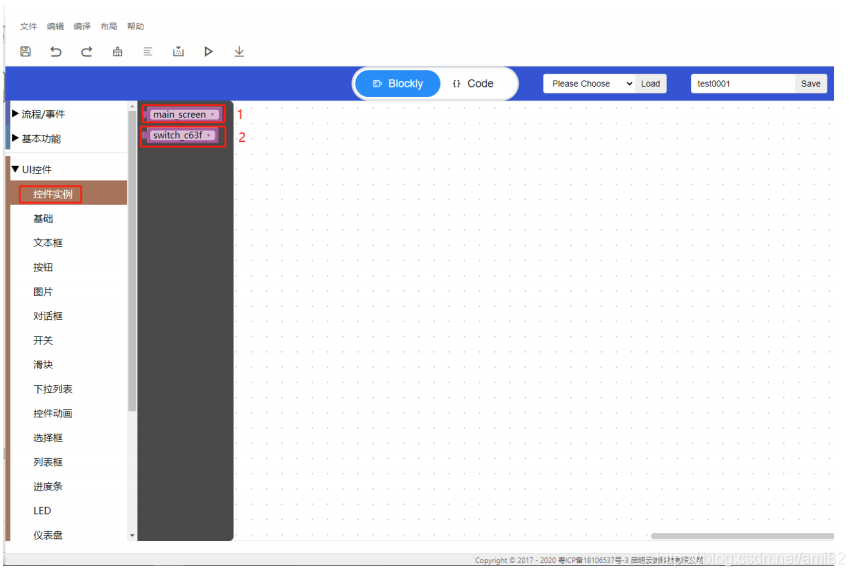The height and width of the screenshot is (577, 855).
Task: Open the 文件 menu
Action: pyautogui.click(x=28, y=26)
